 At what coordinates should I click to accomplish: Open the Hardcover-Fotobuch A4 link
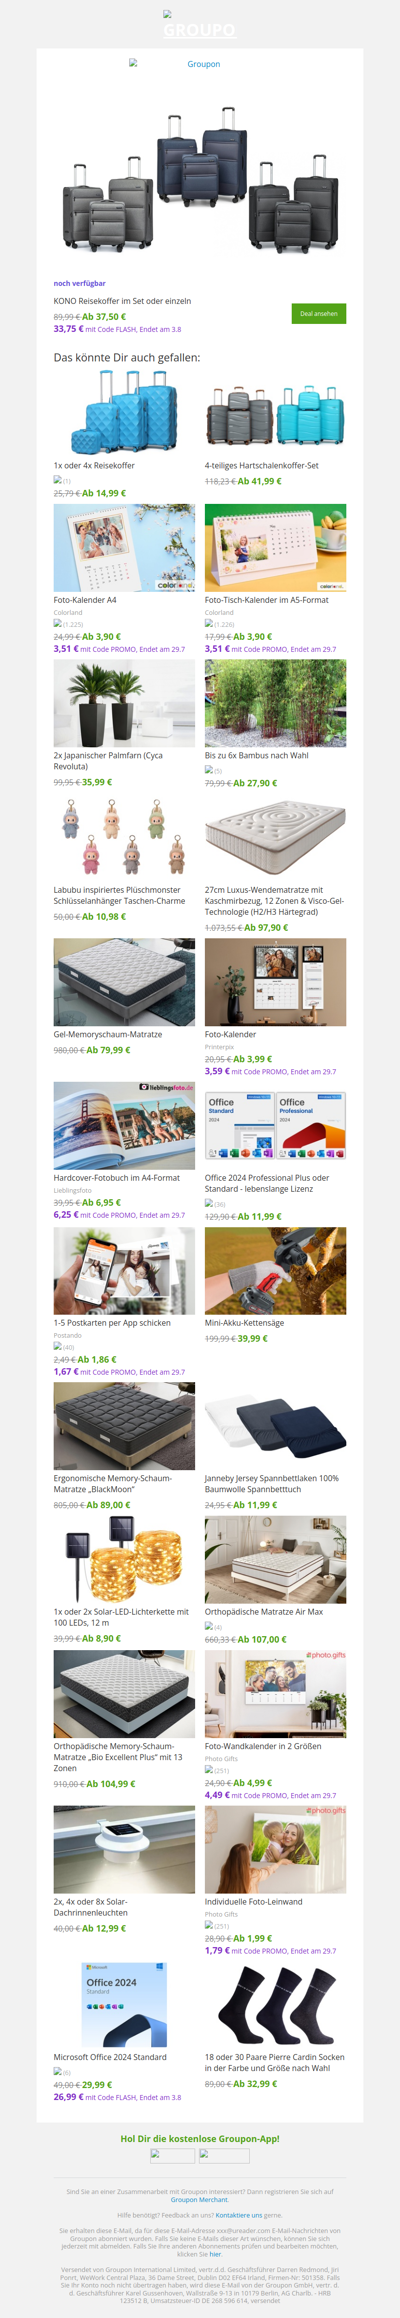(117, 1177)
